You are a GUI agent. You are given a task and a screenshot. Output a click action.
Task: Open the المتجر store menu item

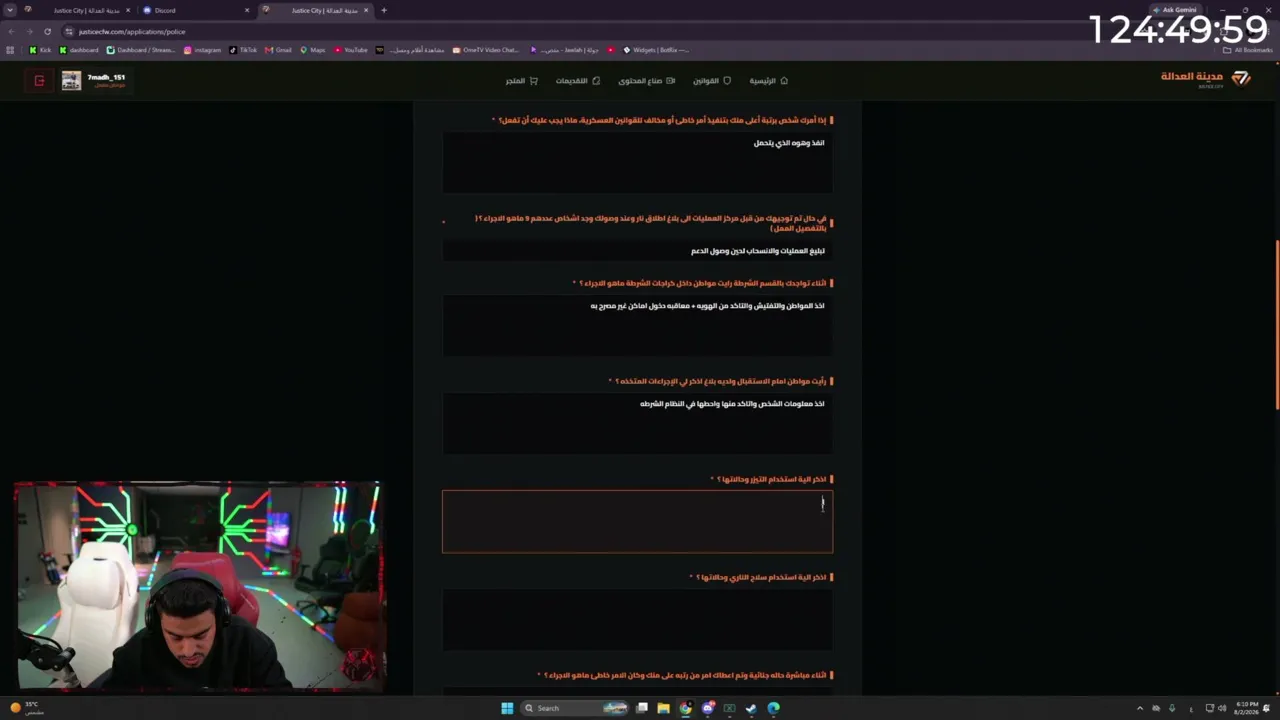click(521, 81)
